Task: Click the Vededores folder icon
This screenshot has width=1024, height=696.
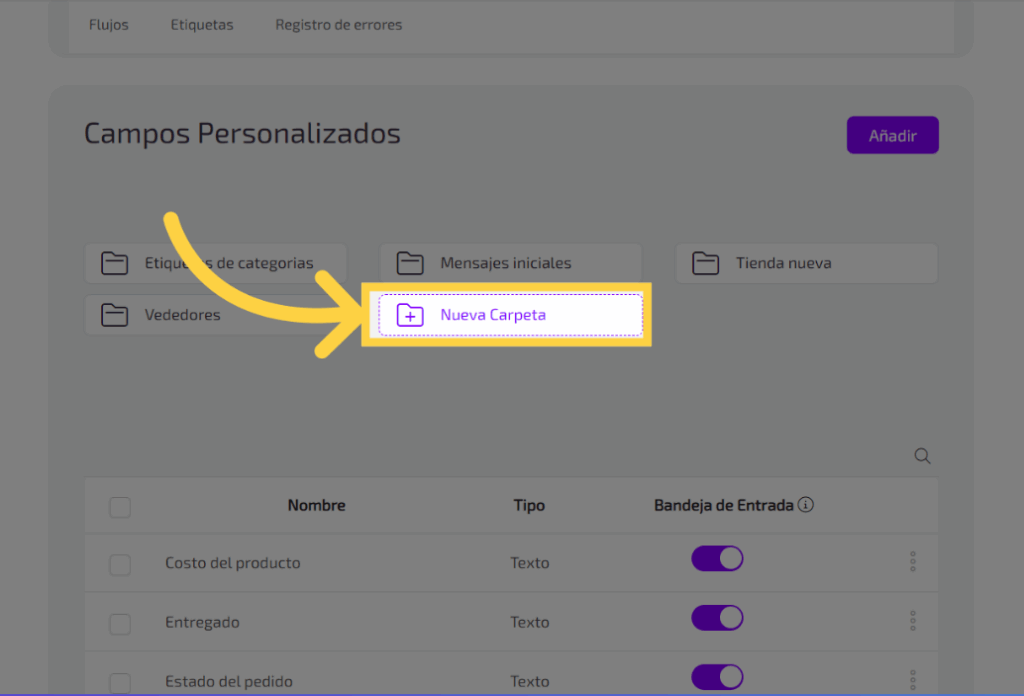Action: pos(115,315)
